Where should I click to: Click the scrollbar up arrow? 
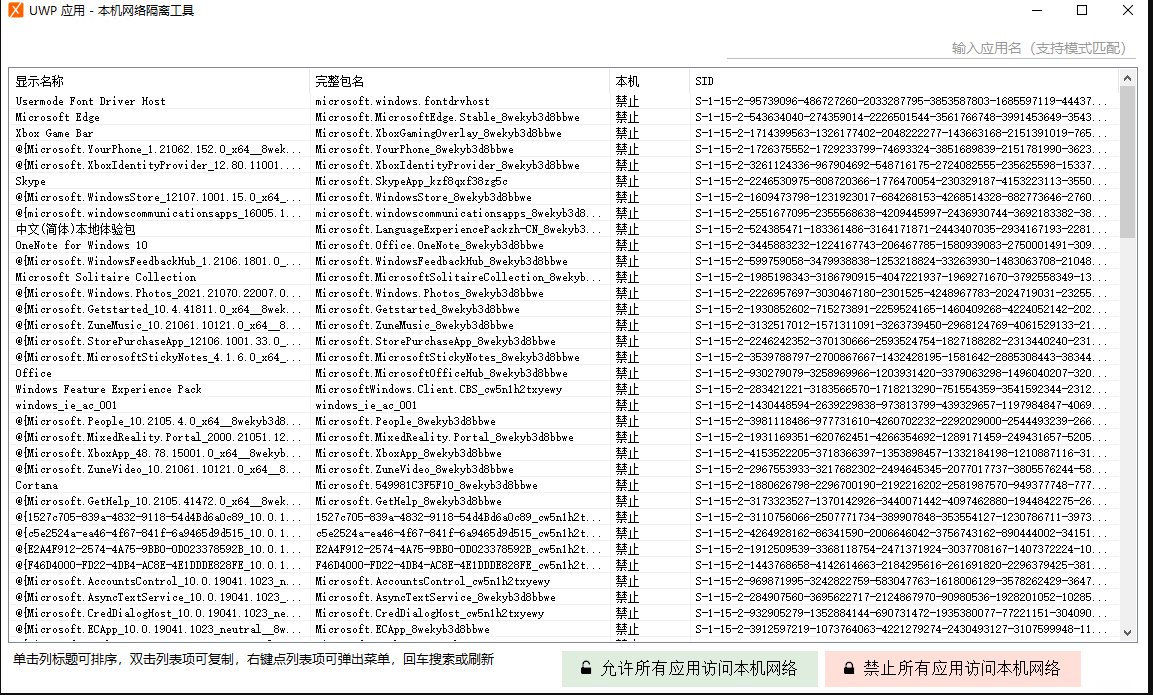coord(1127,77)
